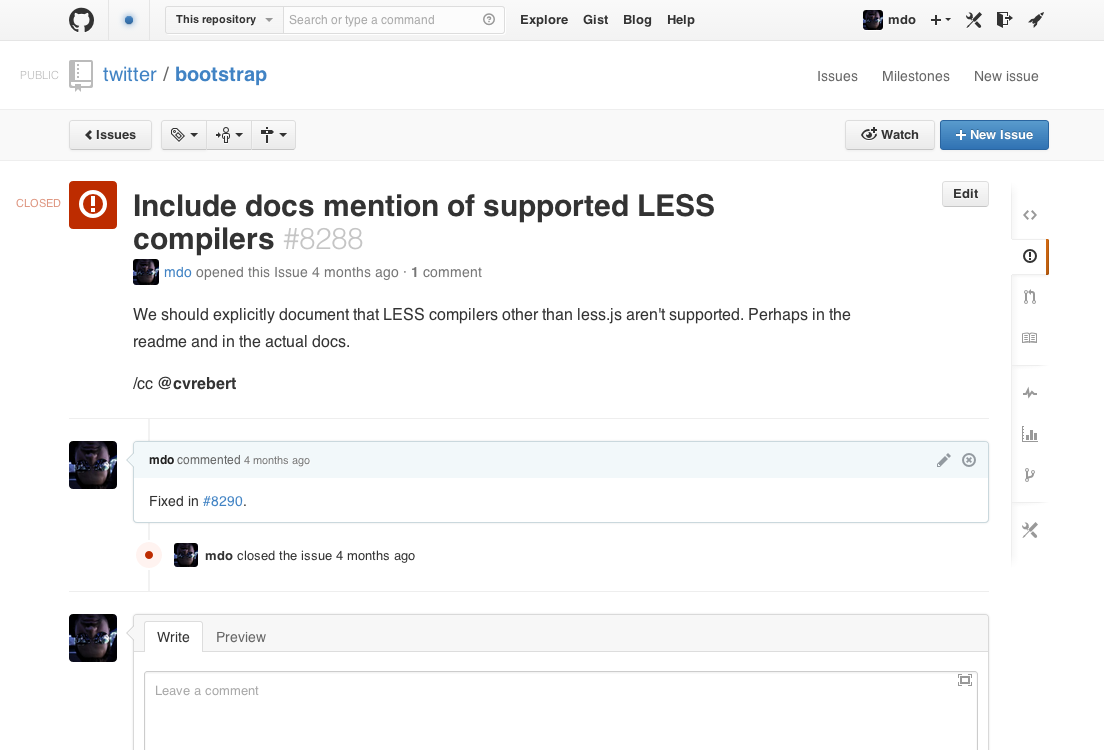
Task: Expand the assignee person dropdown
Action: click(229, 135)
